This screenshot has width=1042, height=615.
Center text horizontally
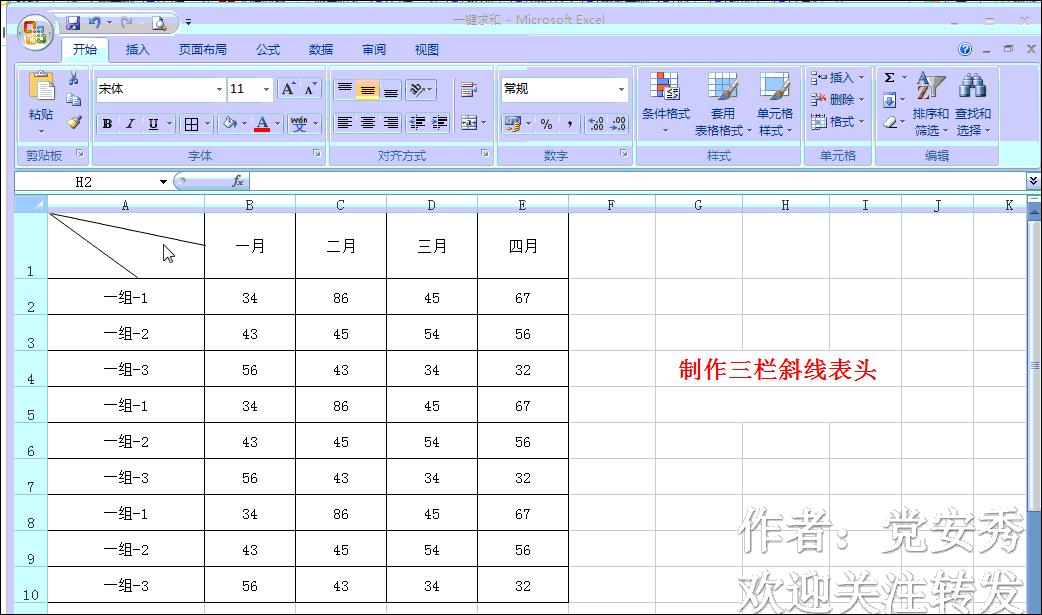(367, 123)
